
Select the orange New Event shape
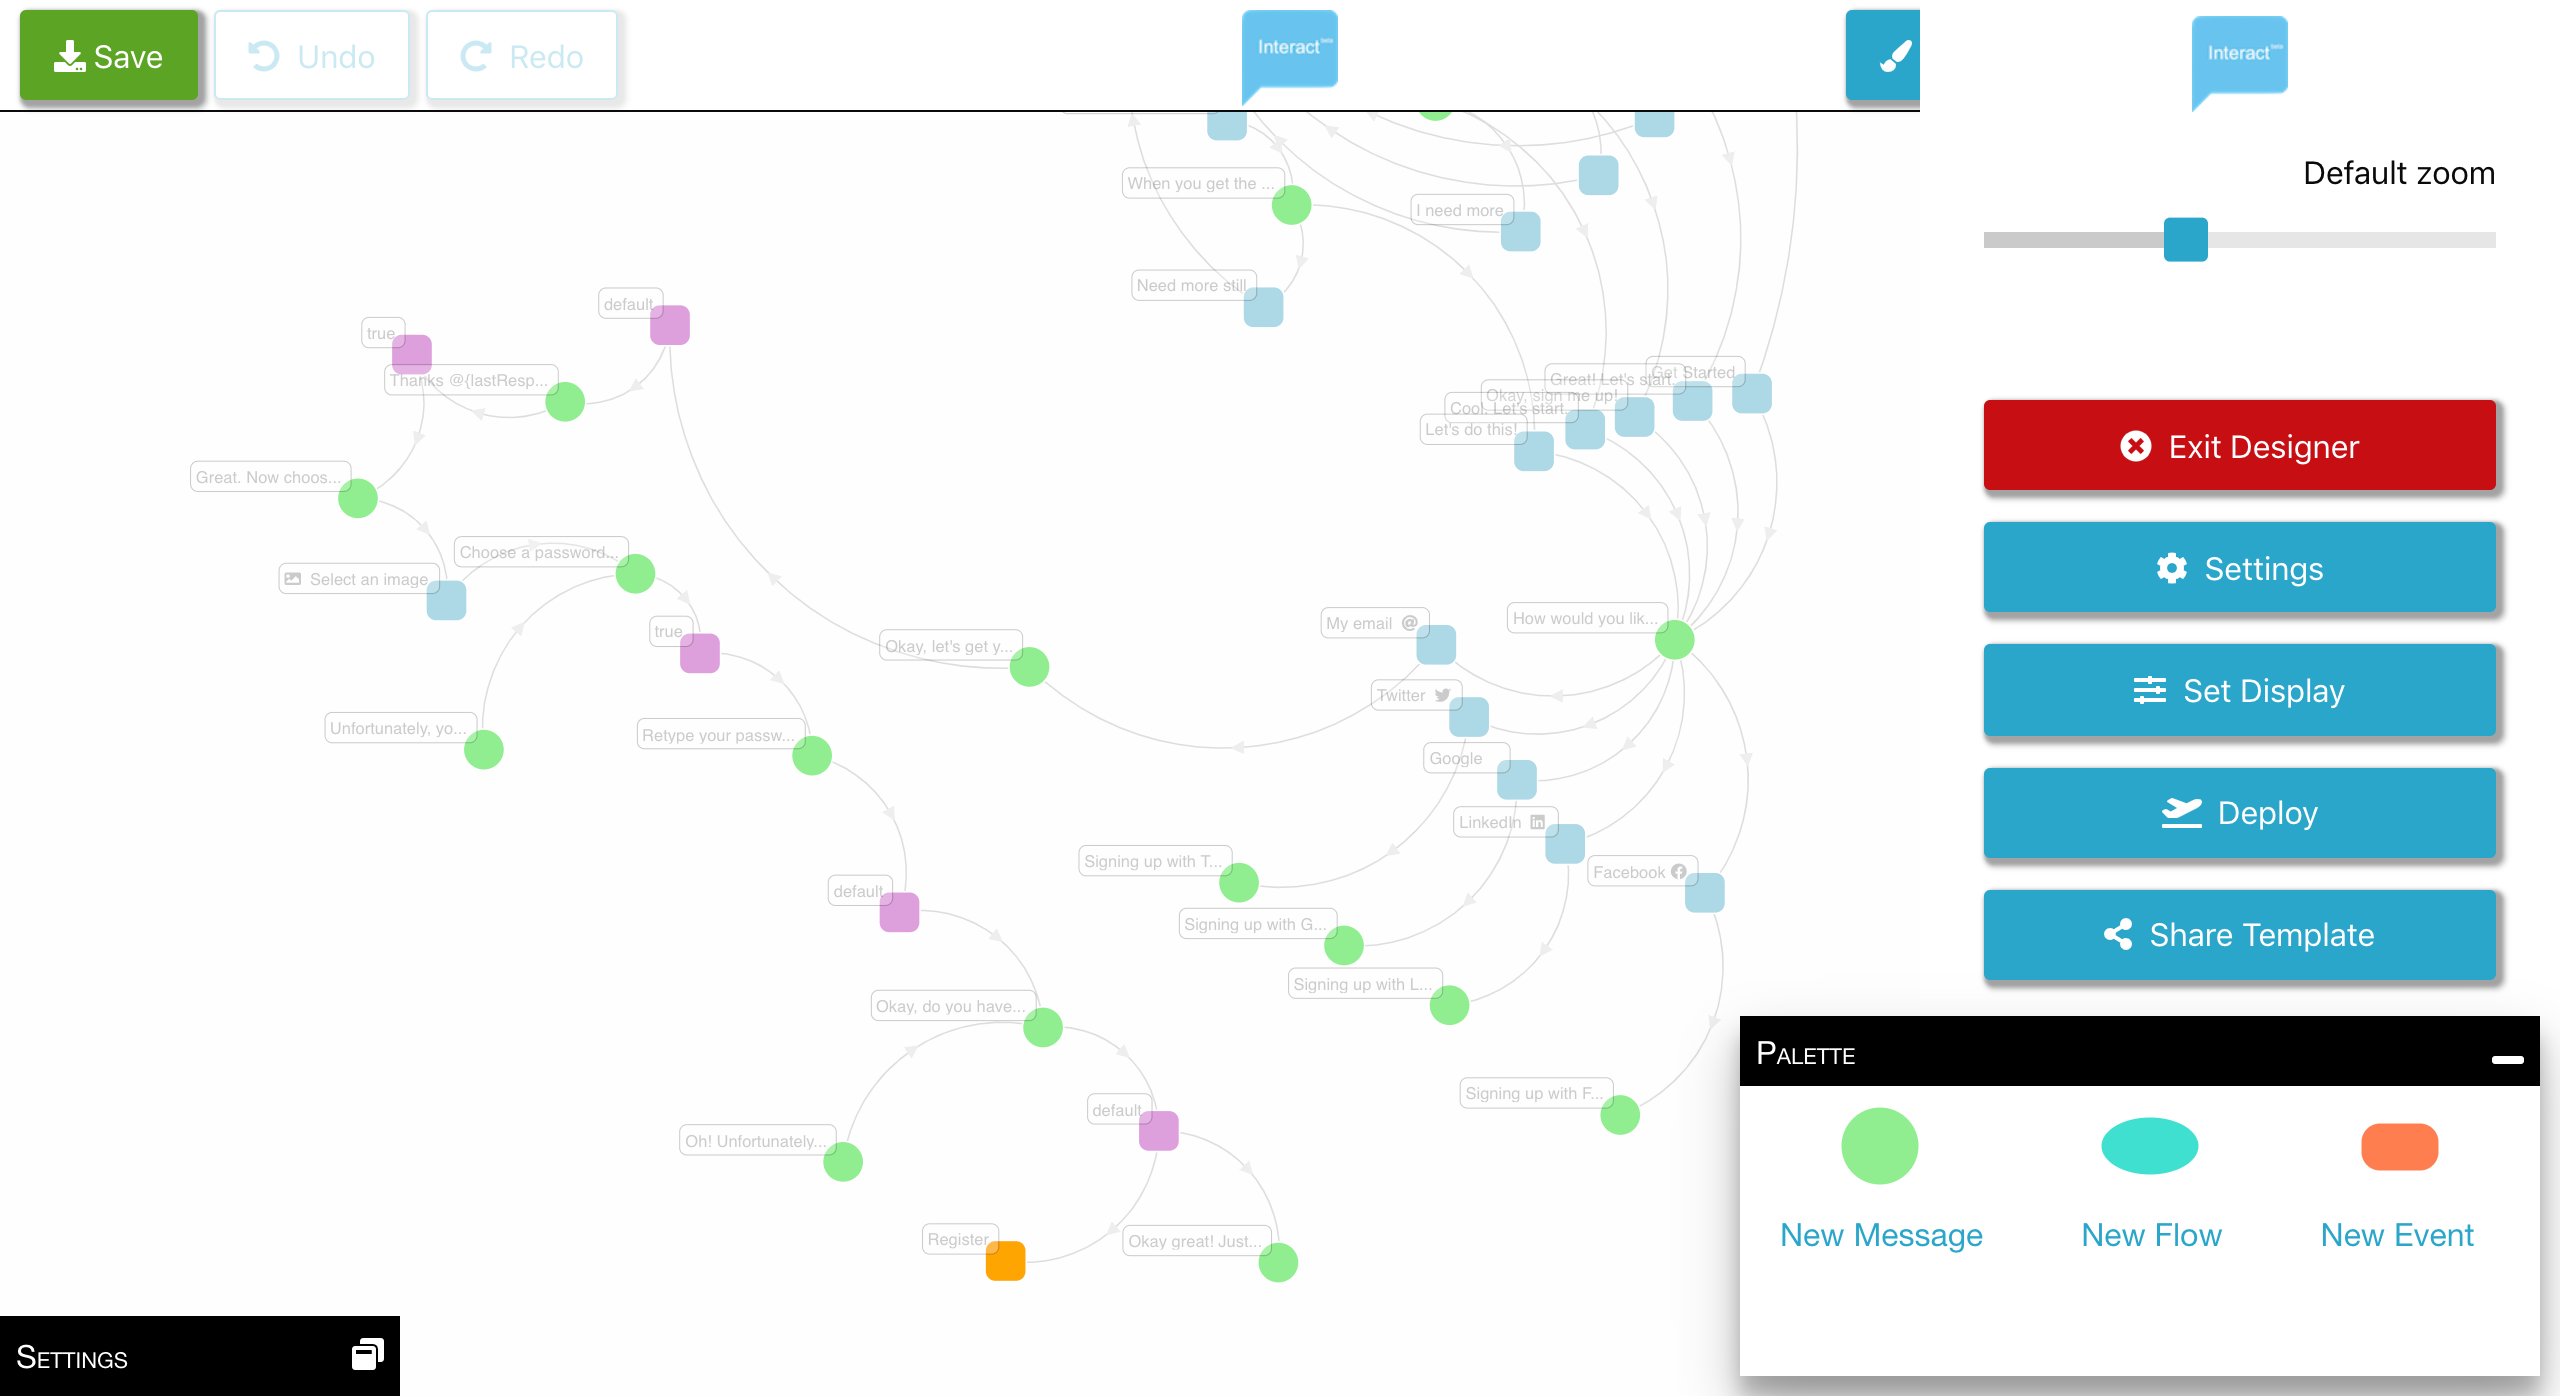coord(2398,1146)
